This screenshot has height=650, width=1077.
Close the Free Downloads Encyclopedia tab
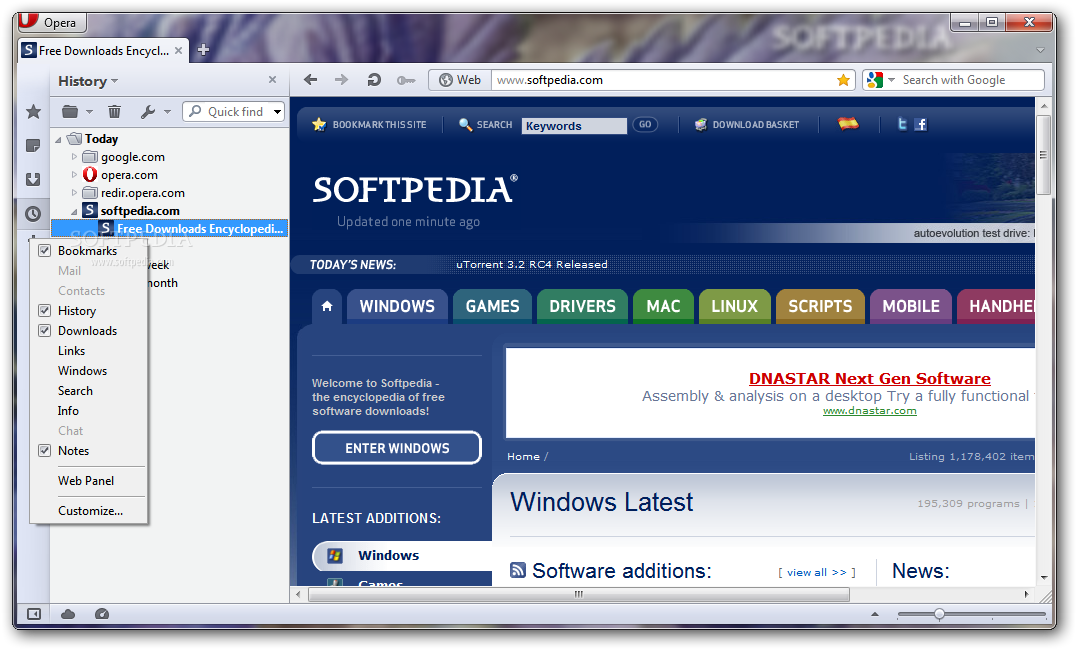click(x=179, y=51)
